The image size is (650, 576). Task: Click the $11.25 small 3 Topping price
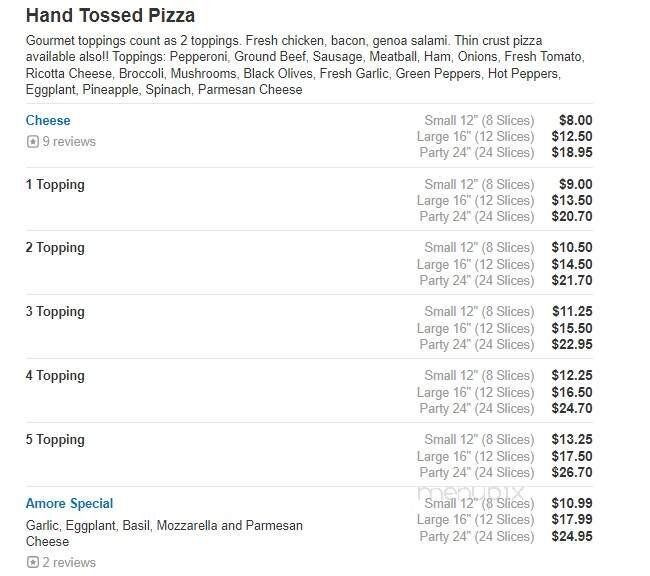coord(571,312)
